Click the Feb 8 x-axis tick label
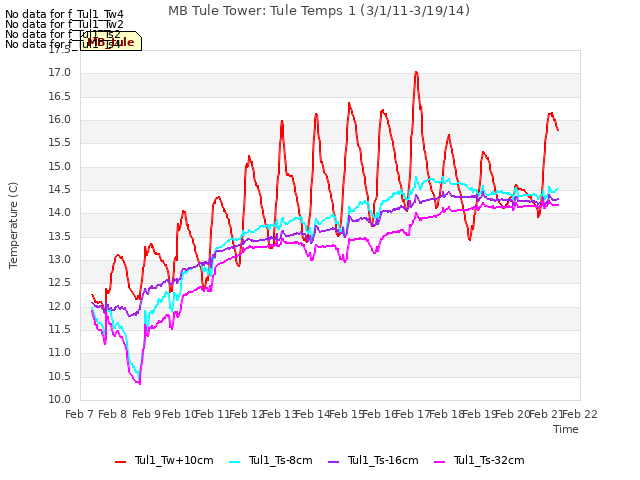 tap(113, 414)
